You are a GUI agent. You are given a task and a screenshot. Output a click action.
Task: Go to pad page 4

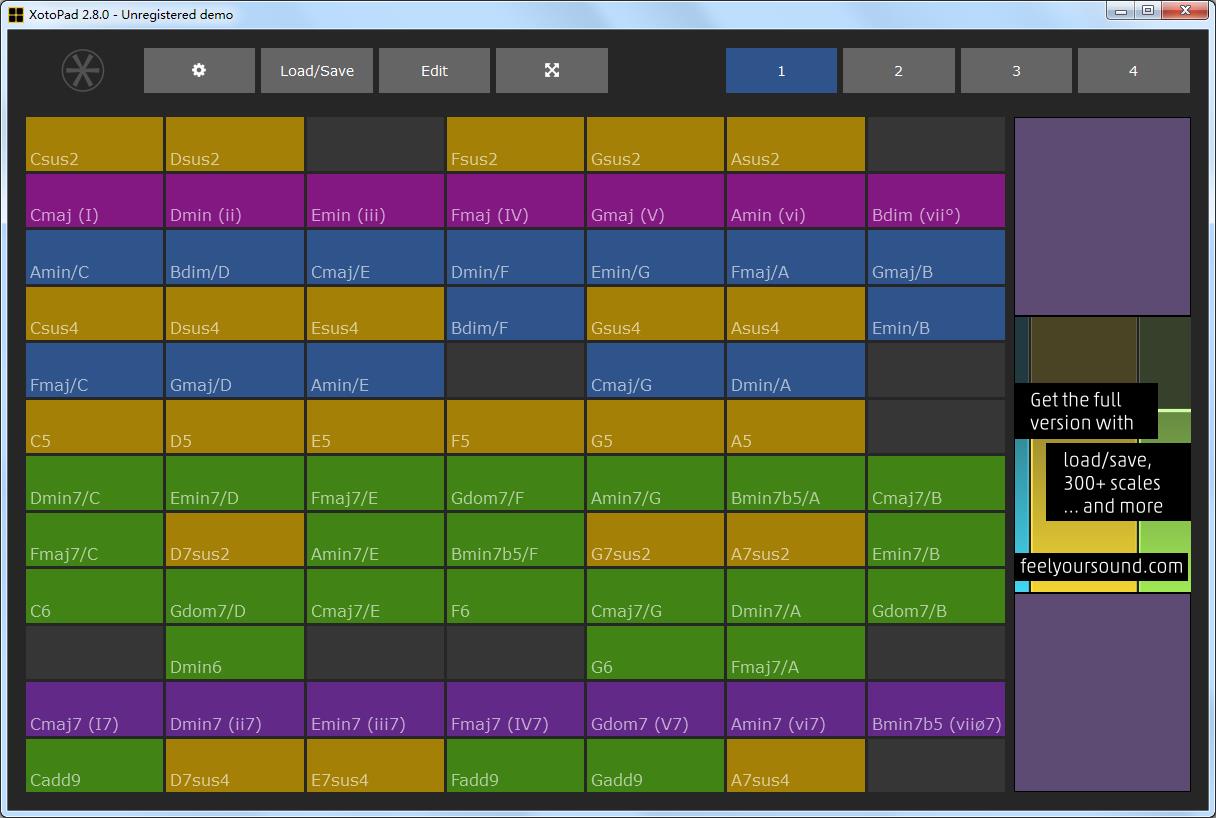[x=1133, y=71]
